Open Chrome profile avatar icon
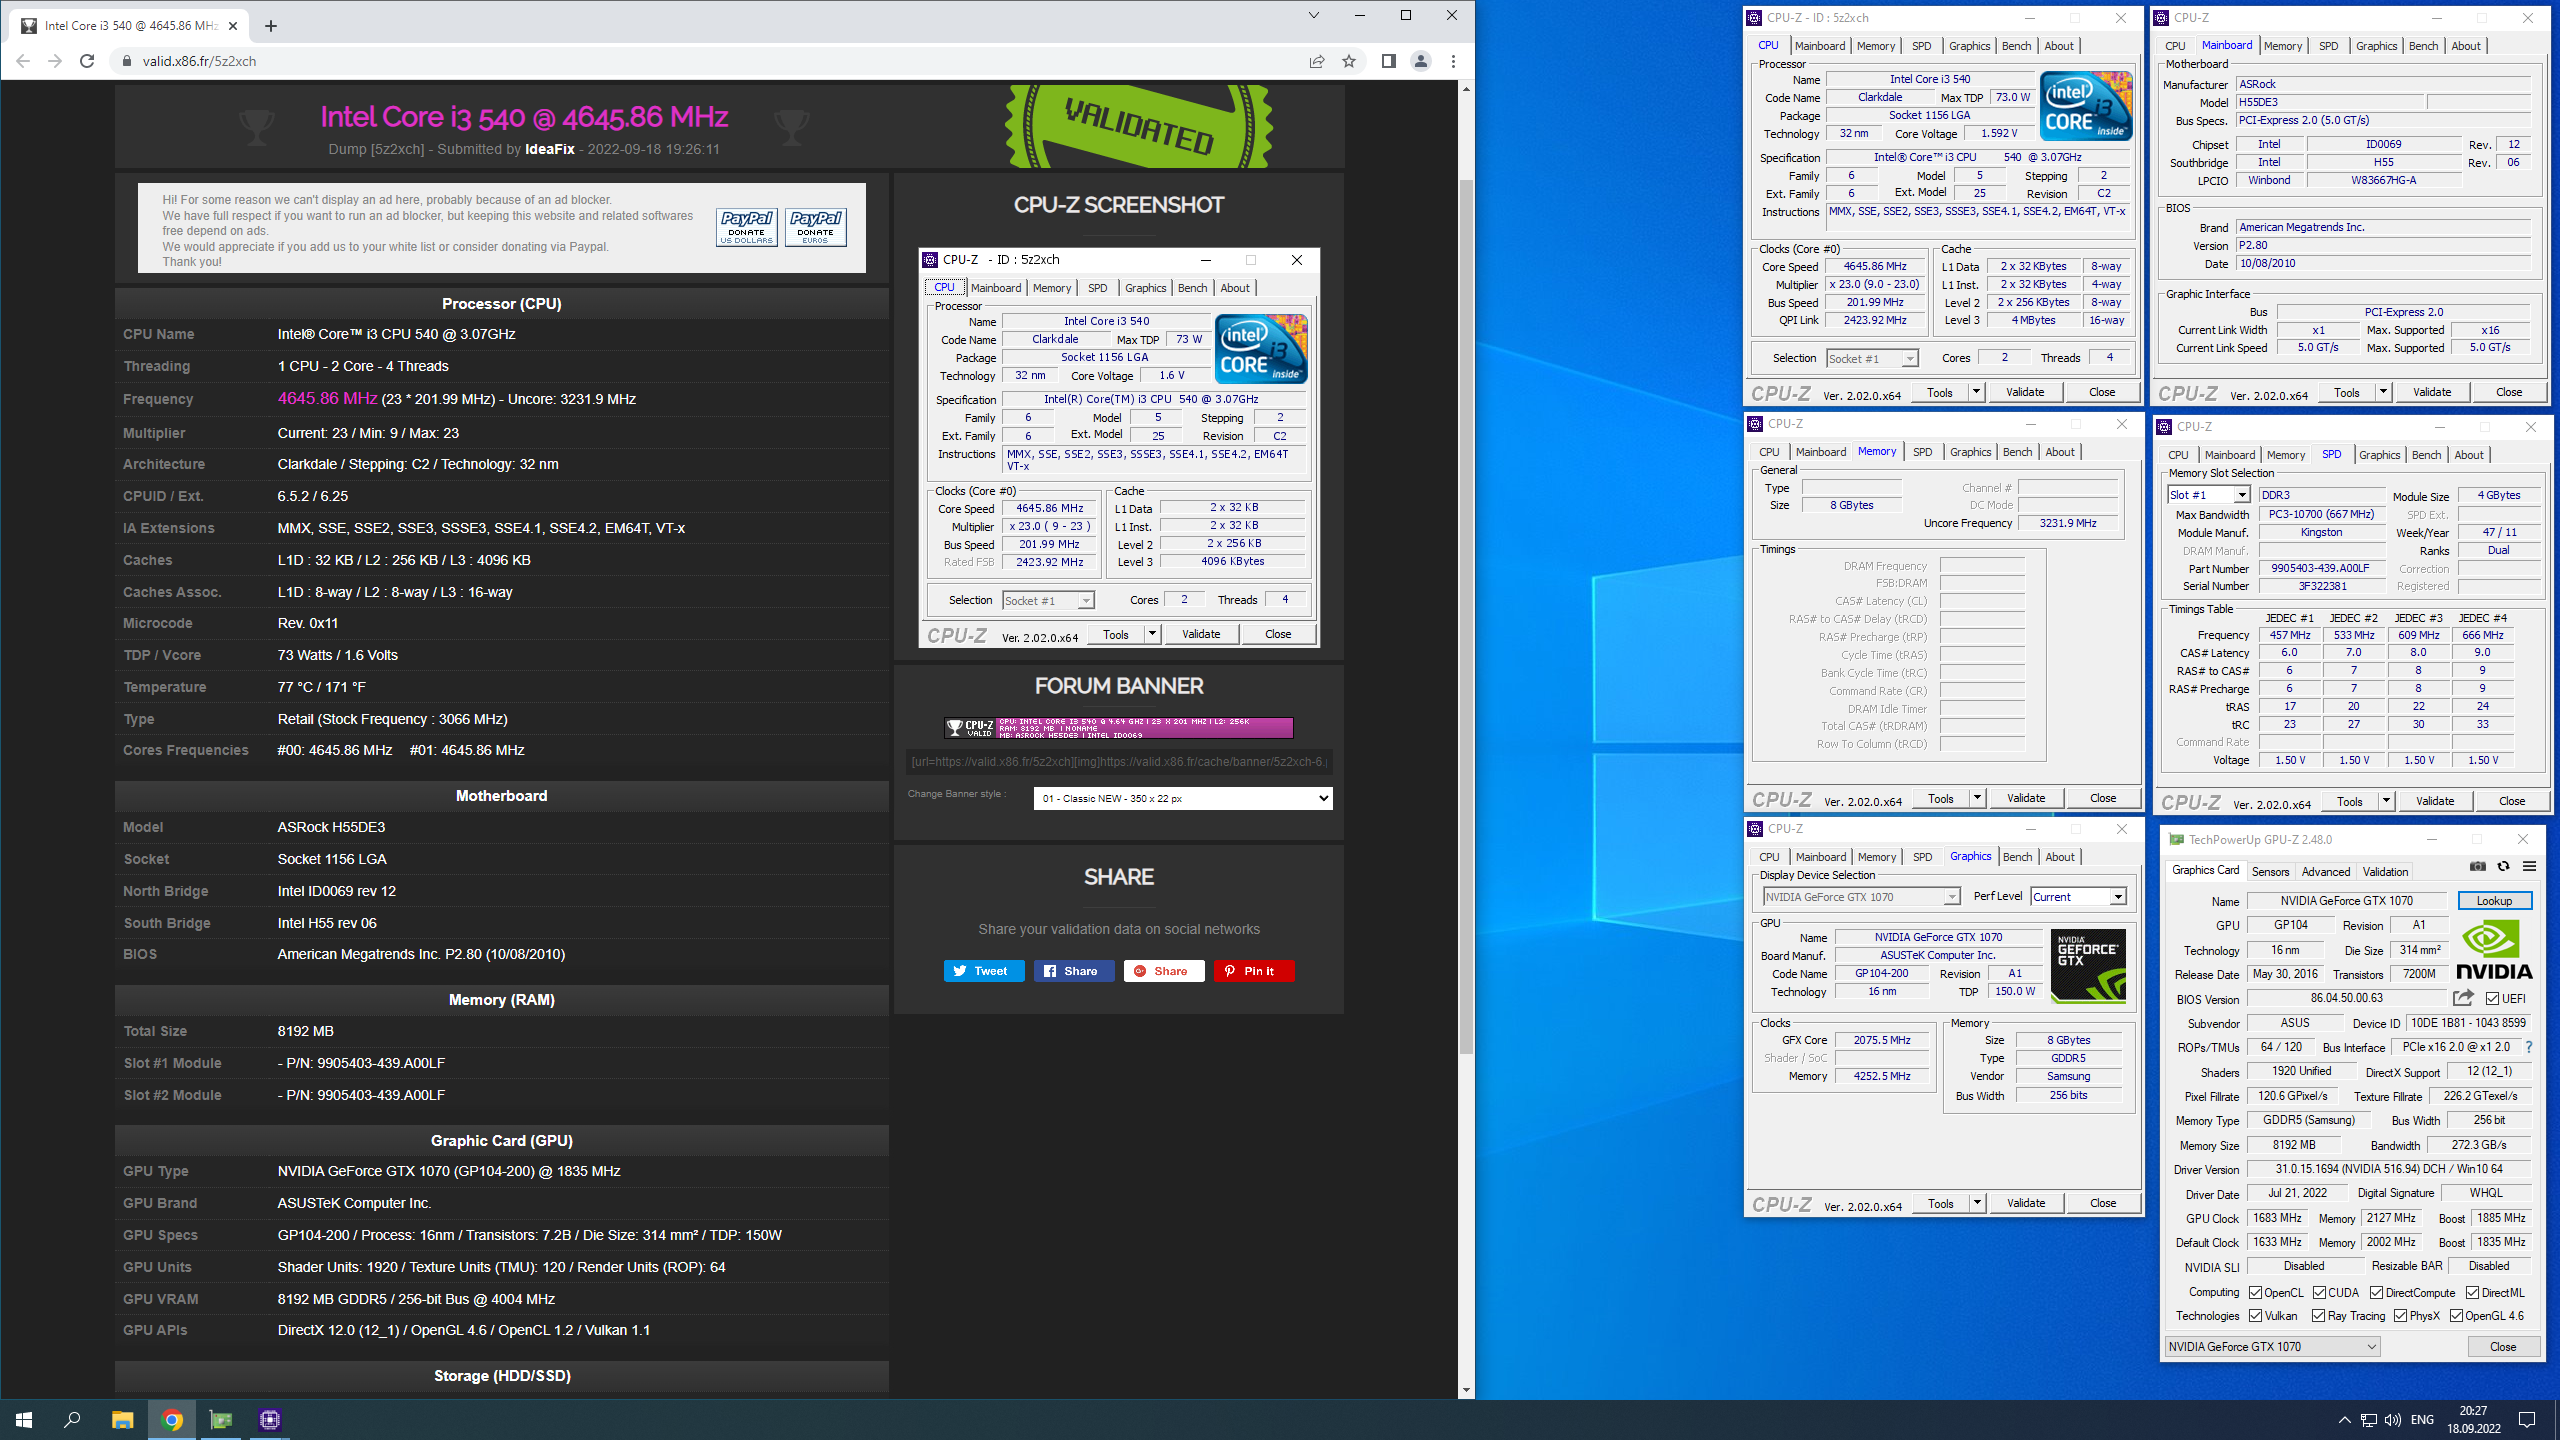The width and height of the screenshot is (2560, 1440). pyautogui.click(x=1420, y=61)
